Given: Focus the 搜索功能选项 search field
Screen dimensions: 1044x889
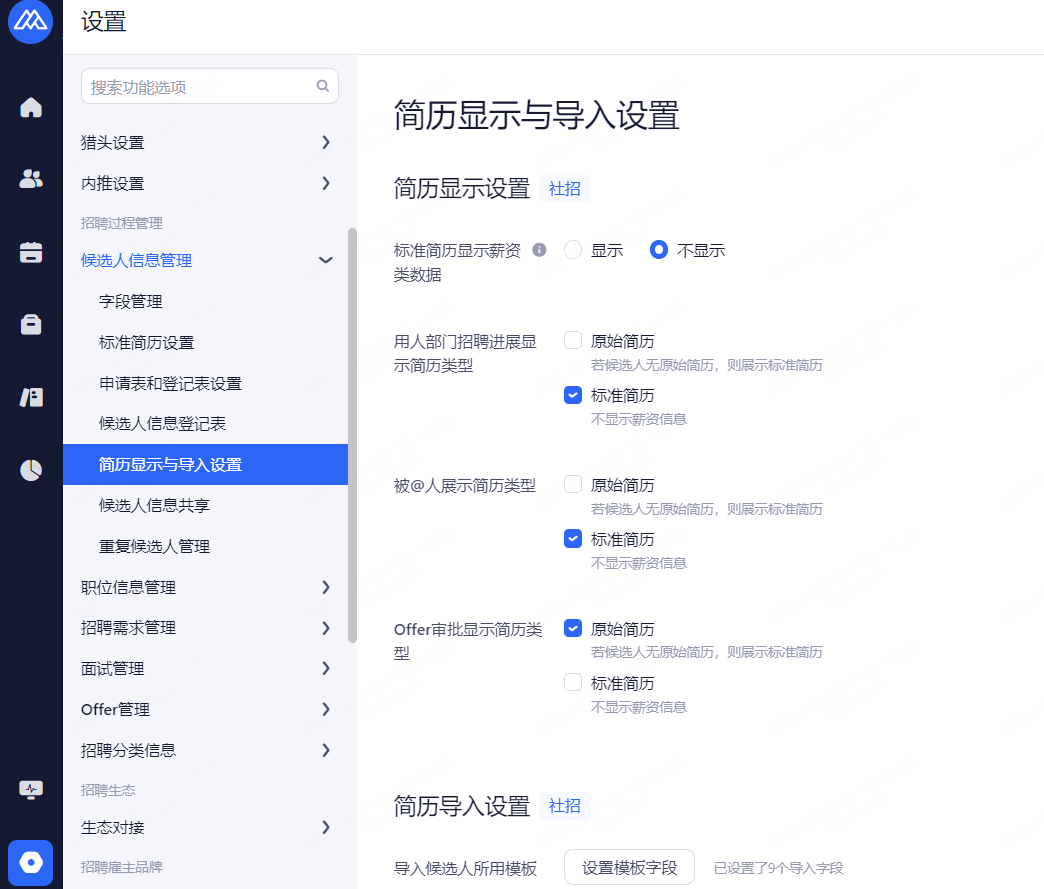Looking at the screenshot, I should 200,87.
